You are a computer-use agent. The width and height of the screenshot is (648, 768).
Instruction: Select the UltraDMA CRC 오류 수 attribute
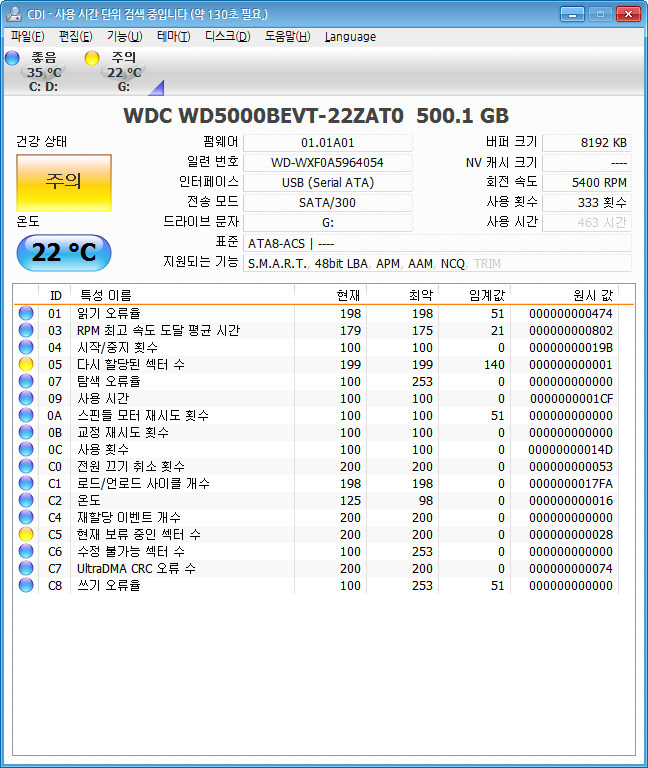136,569
